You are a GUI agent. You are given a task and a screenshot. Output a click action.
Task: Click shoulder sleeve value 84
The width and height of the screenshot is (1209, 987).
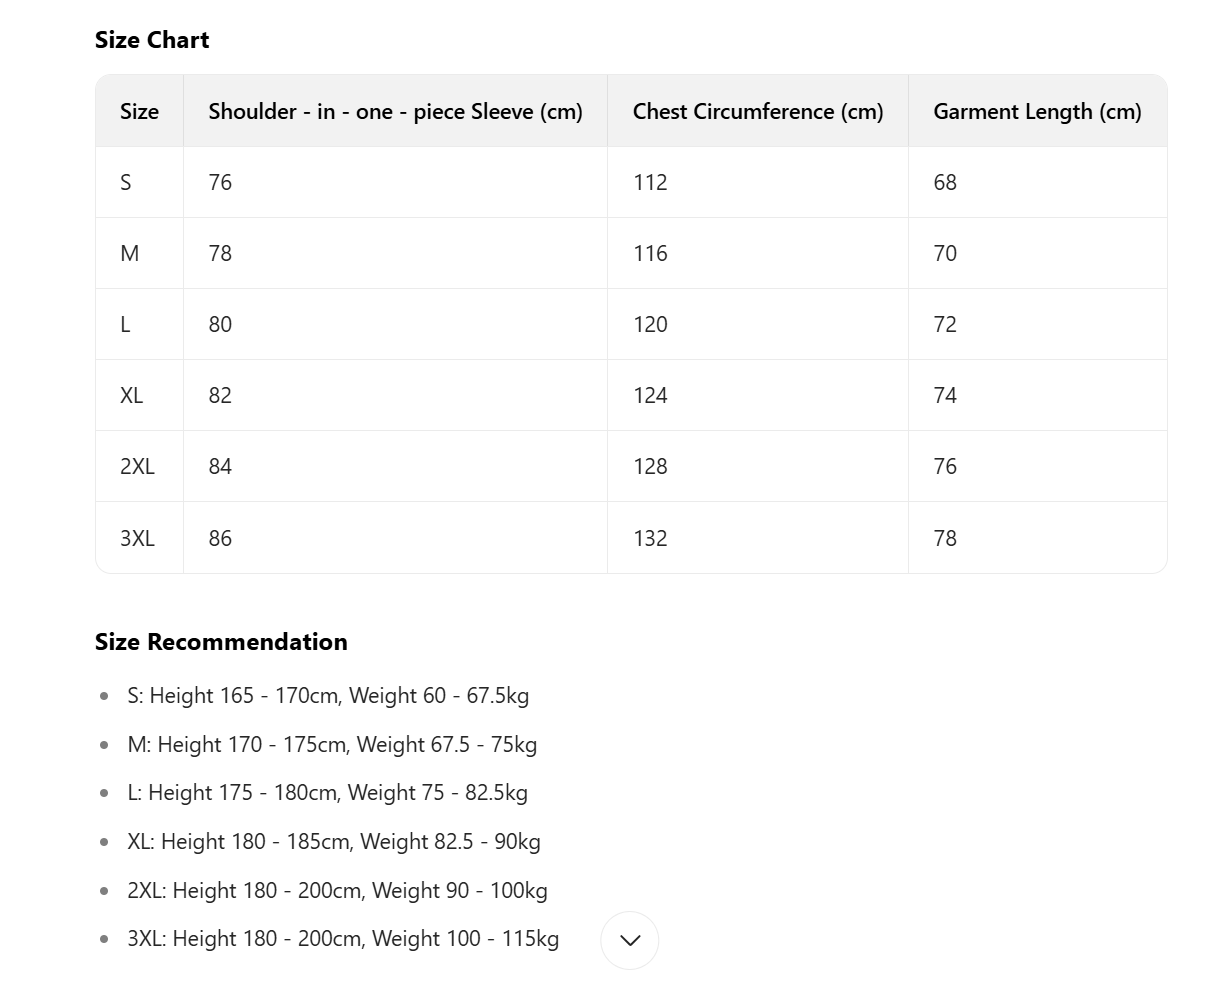coord(220,466)
